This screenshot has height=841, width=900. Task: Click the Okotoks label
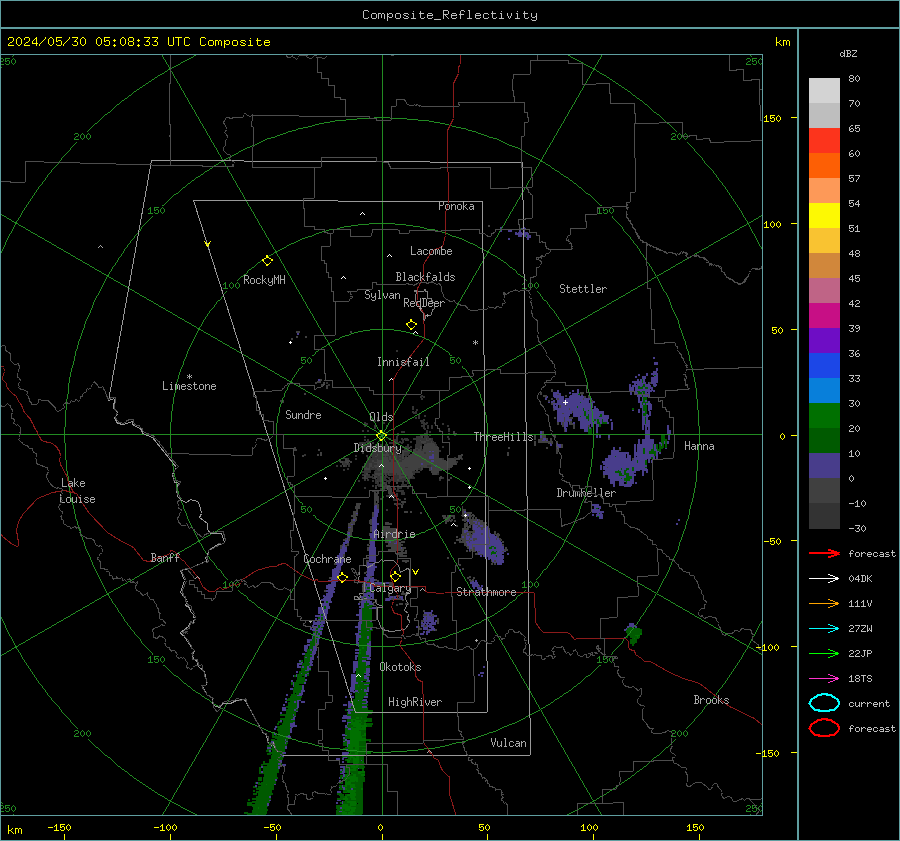click(400, 667)
